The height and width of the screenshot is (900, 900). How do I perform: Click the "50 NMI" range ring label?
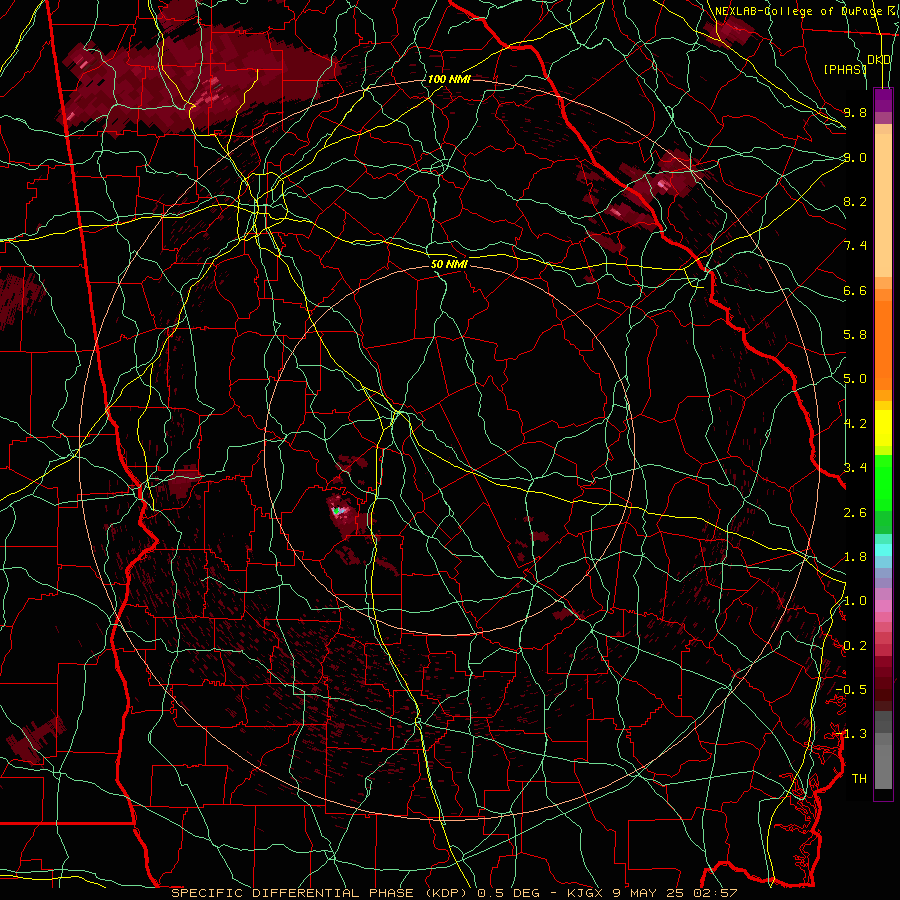point(449,264)
